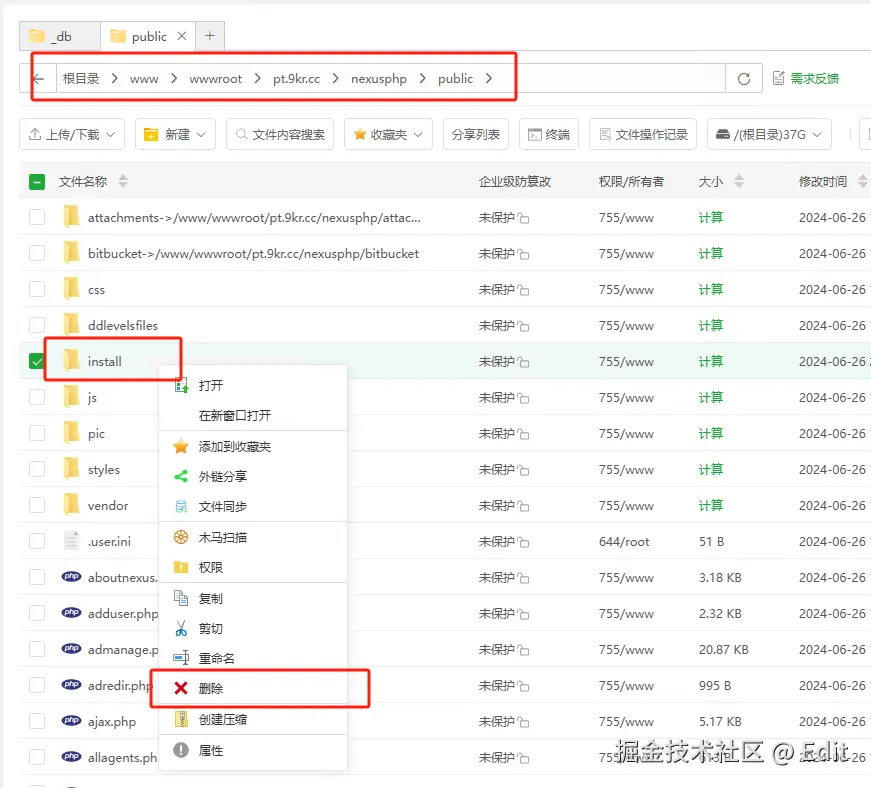This screenshot has width=871, height=788.
Task: Switch to the _db tab
Action: [x=59, y=36]
